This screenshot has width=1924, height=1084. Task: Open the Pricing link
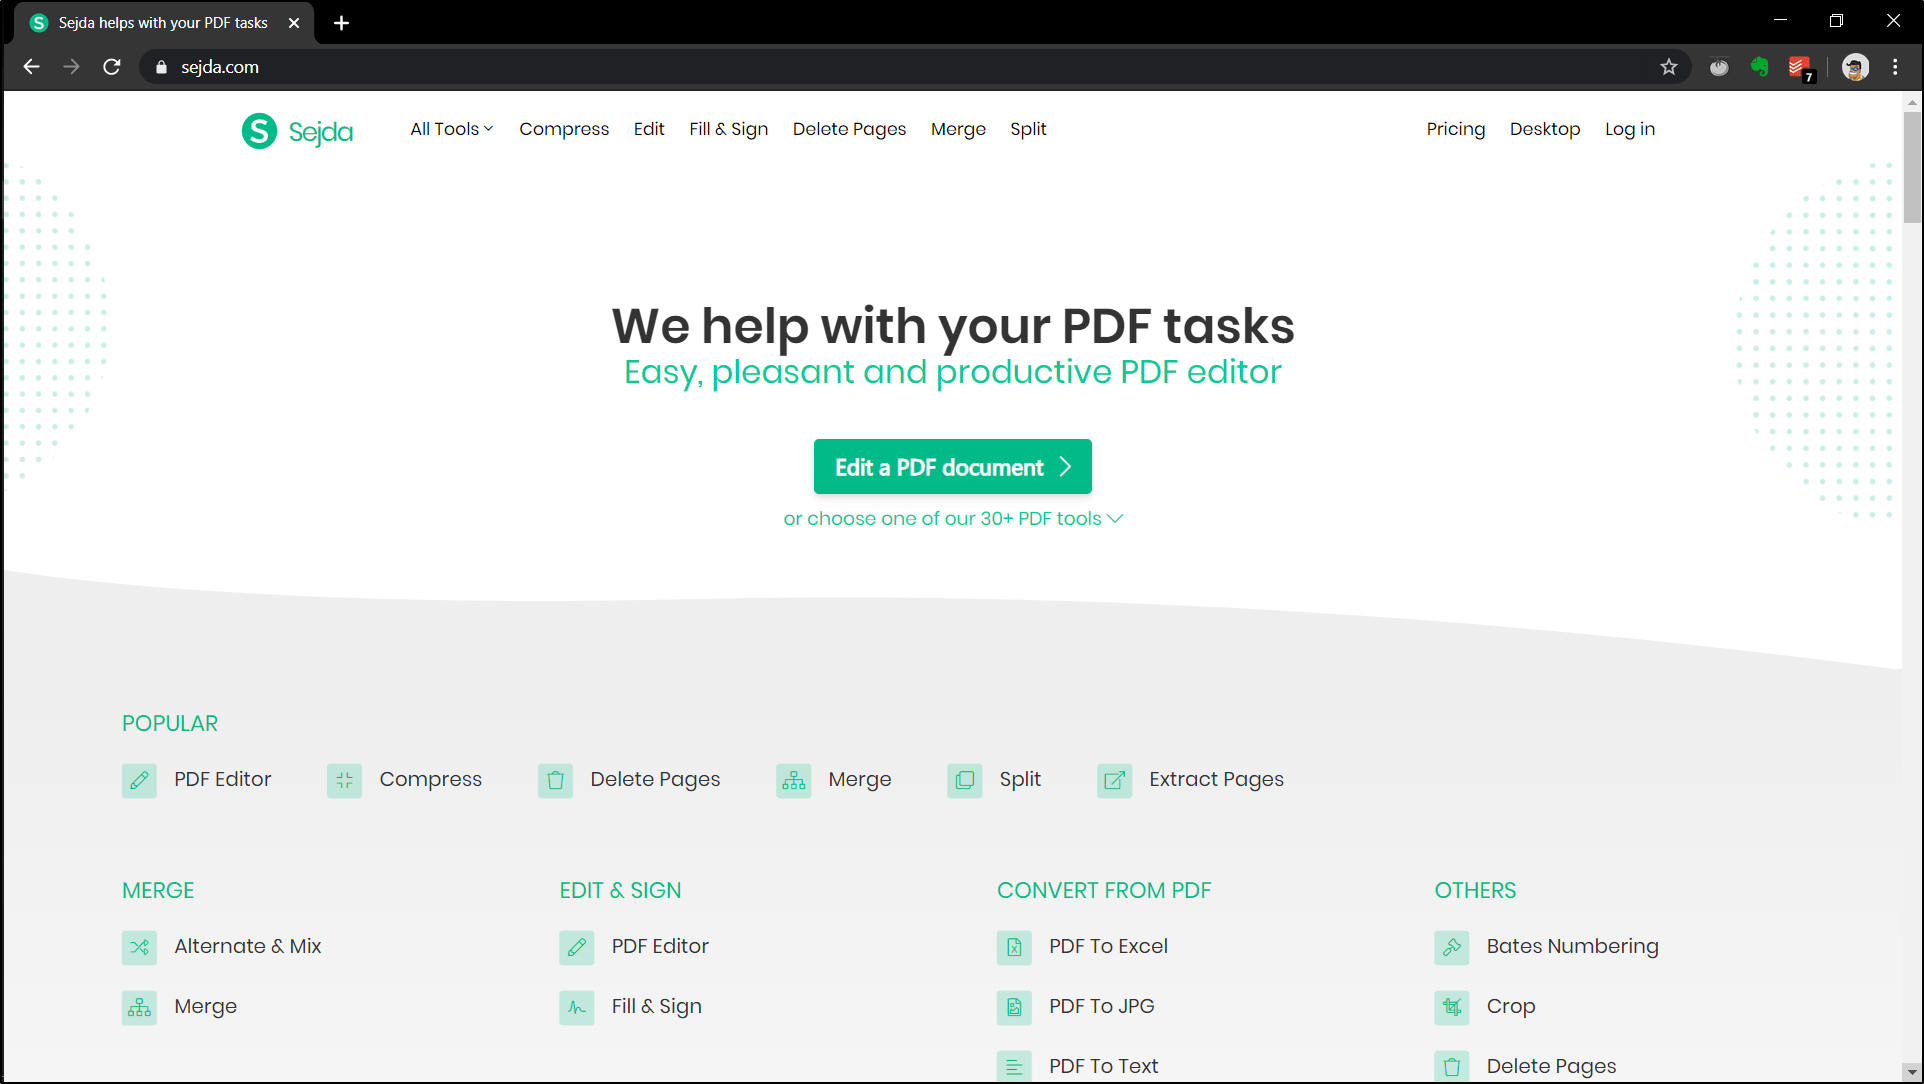[1455, 129]
